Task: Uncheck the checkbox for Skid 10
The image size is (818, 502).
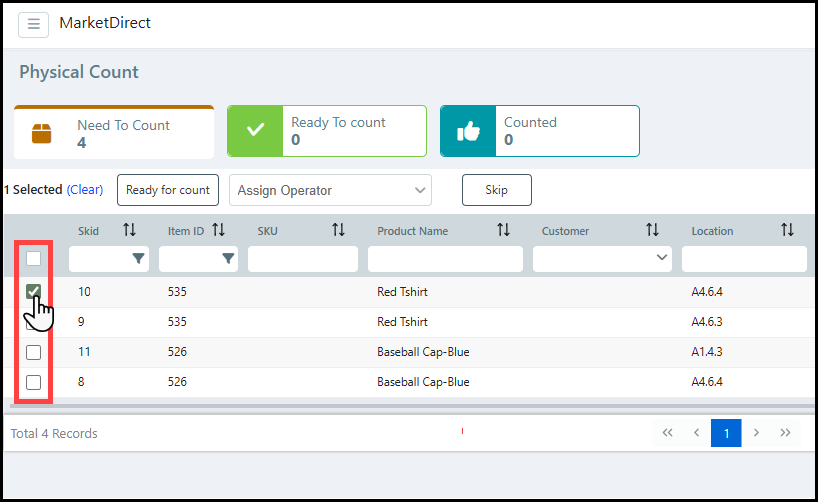Action: point(33,292)
